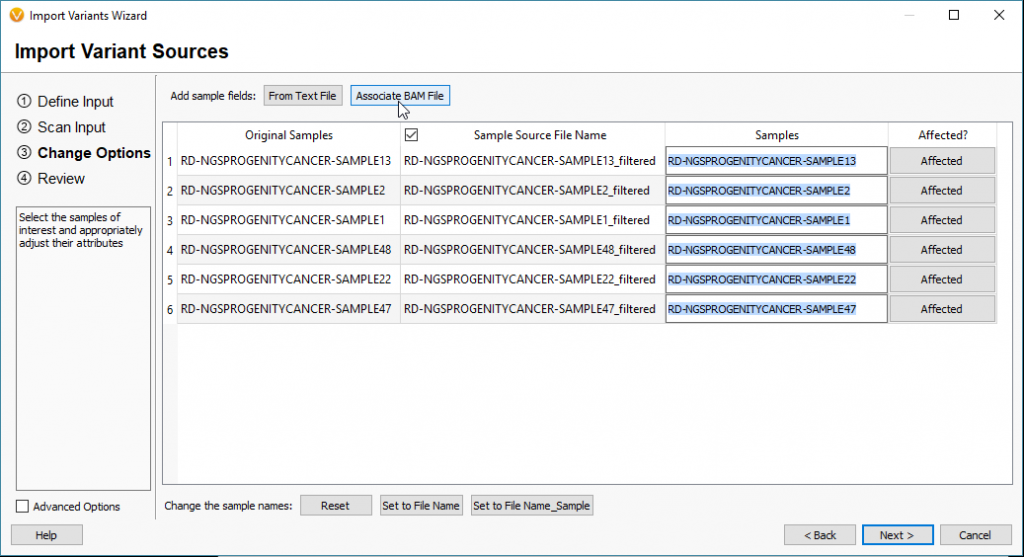The image size is (1024, 557).
Task: Toggle Affected status for SAMPLE1 row
Action: point(942,220)
